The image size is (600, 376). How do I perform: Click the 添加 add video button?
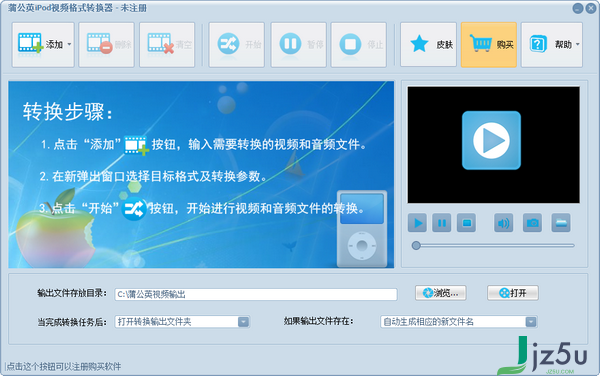click(x=39, y=45)
